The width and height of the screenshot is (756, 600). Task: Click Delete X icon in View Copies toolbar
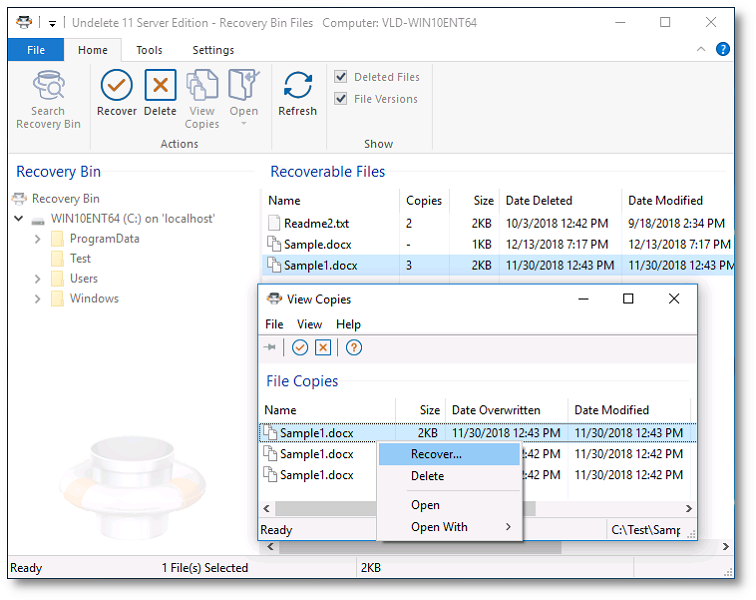coord(323,347)
